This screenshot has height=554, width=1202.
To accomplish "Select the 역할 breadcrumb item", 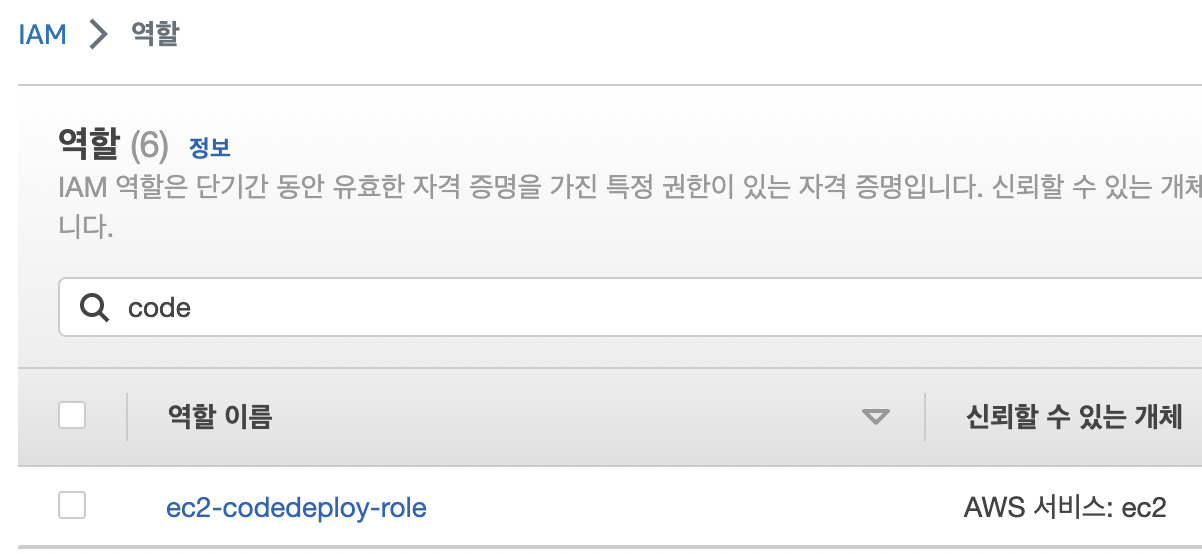I will pyautogui.click(x=155, y=34).
